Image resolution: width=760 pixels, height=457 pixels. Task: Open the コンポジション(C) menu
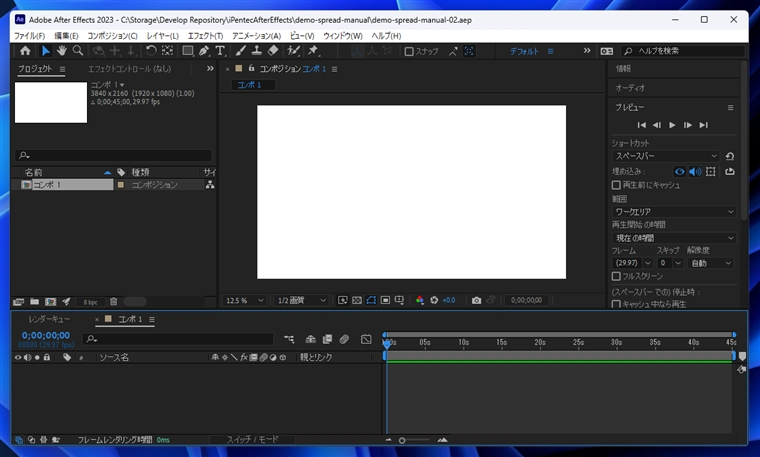112,36
